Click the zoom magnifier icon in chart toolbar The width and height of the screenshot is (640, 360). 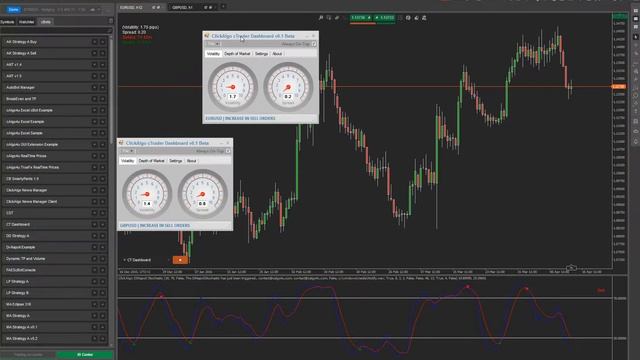pos(321,18)
